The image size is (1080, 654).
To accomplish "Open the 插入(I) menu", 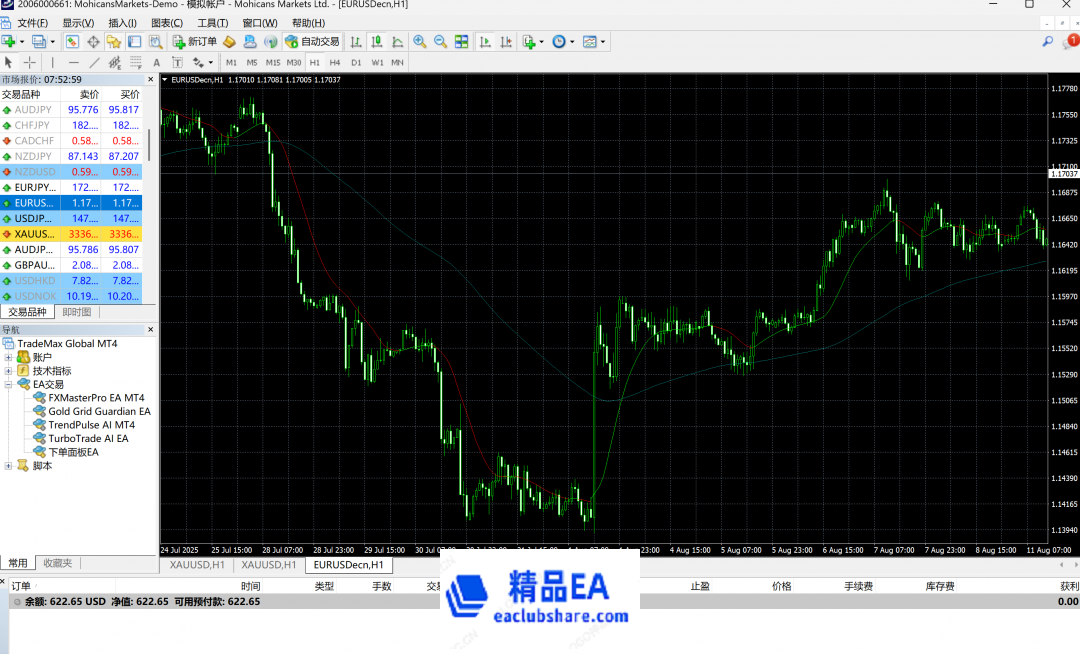I will tap(123, 23).
